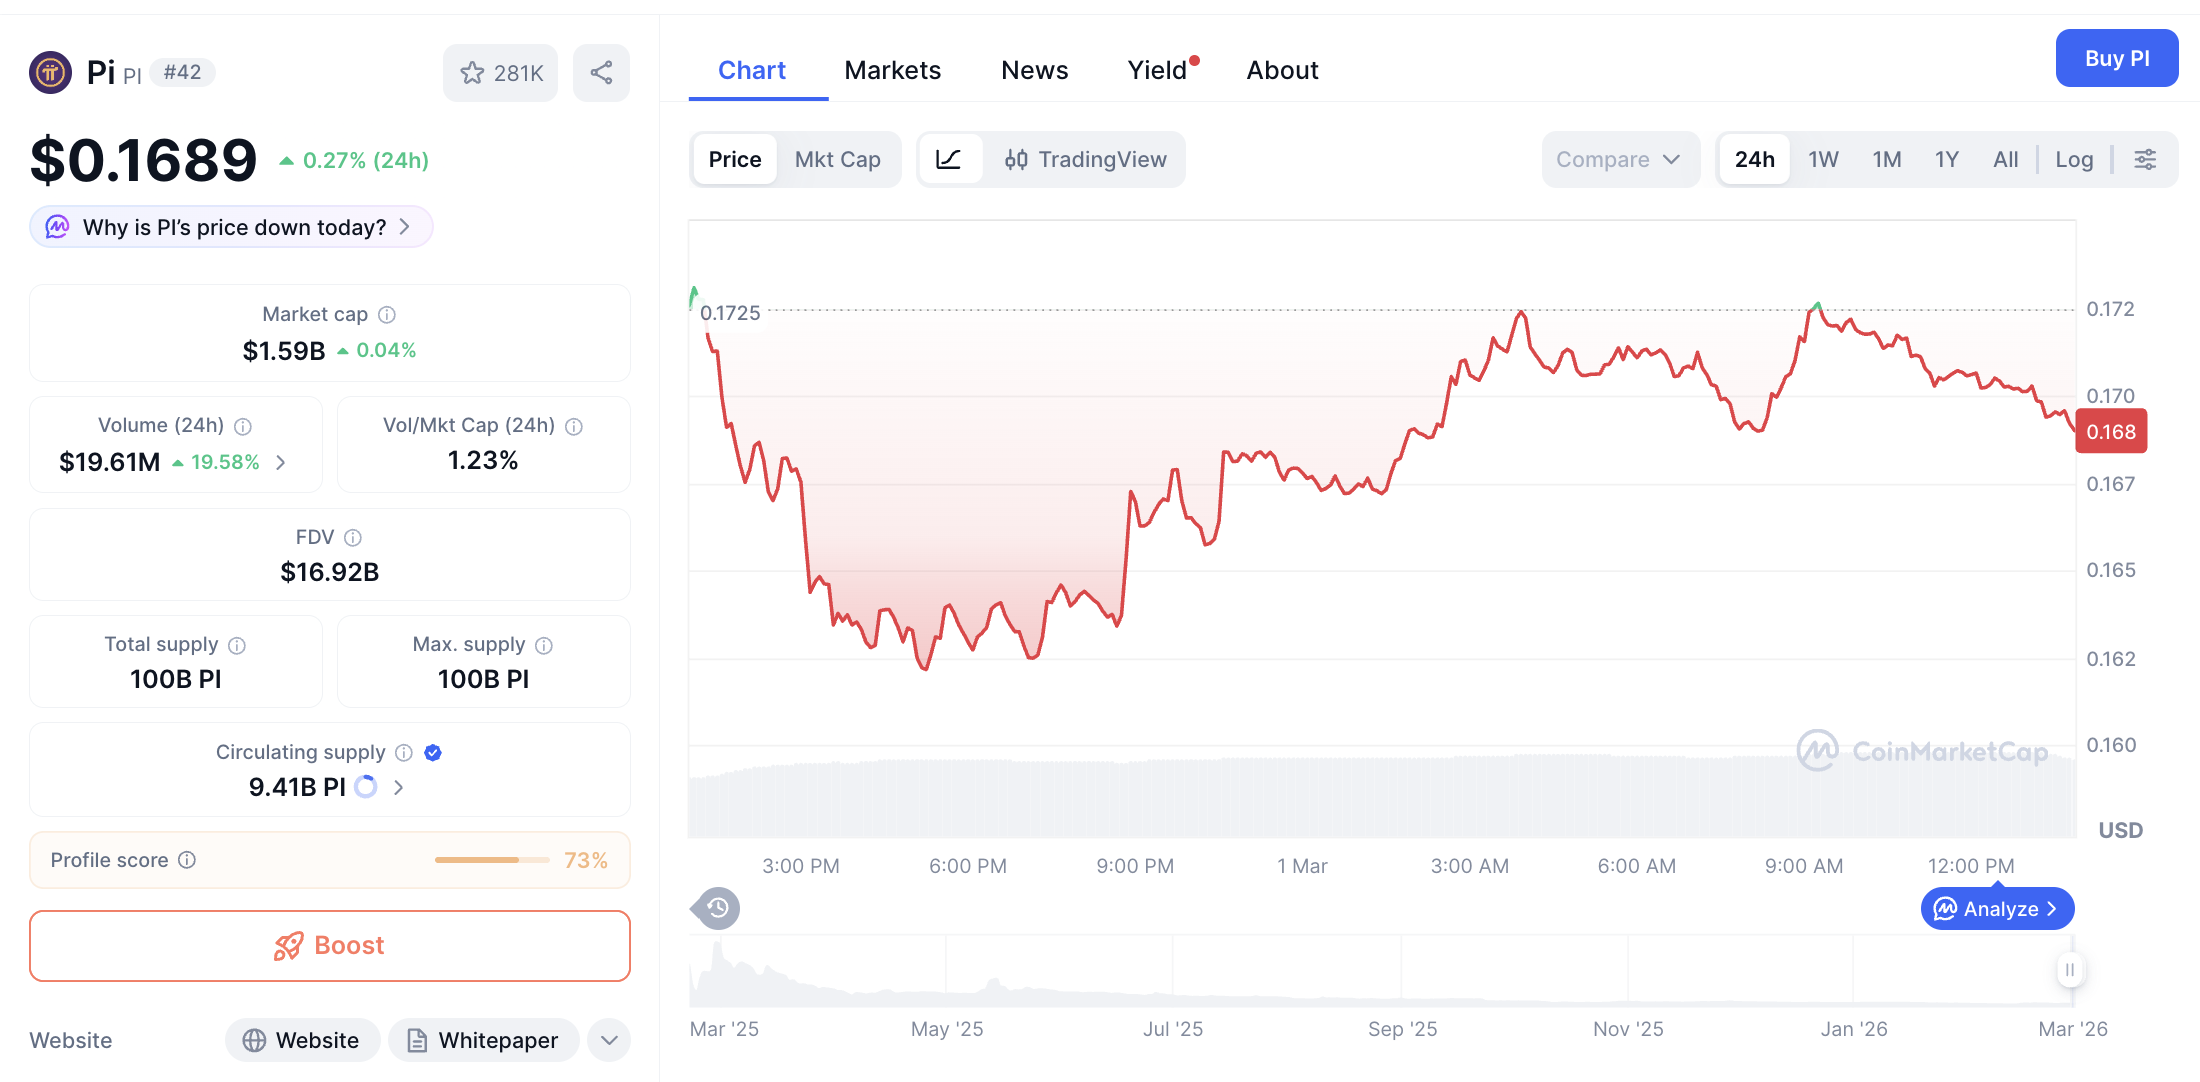Image resolution: width=2200 pixels, height=1082 pixels.
Task: Open the chart settings sliders icon
Action: [2145, 159]
